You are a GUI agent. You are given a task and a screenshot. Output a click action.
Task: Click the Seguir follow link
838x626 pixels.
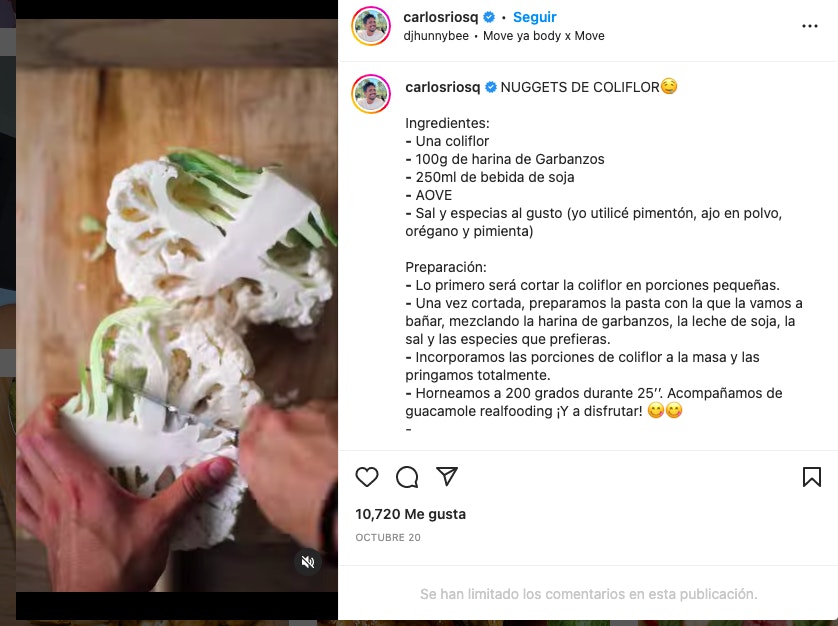[x=534, y=17]
